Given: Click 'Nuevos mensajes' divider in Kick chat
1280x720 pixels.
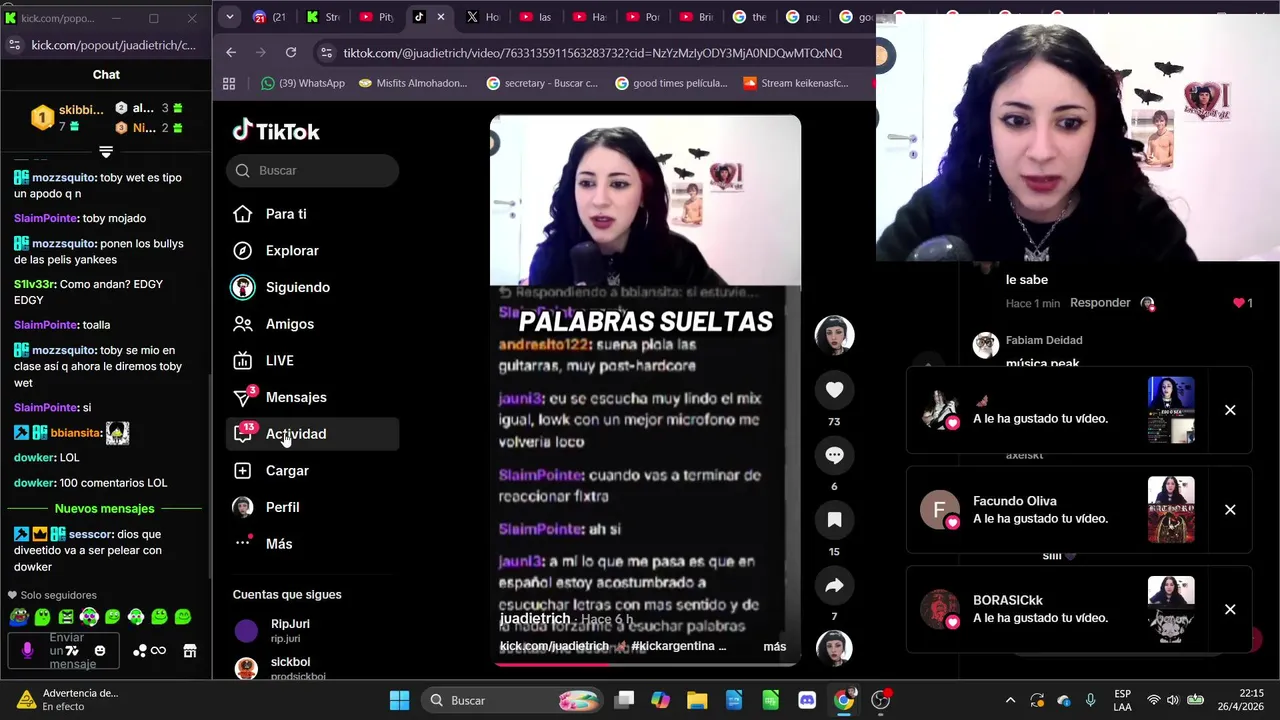Looking at the screenshot, I should tap(105, 509).
